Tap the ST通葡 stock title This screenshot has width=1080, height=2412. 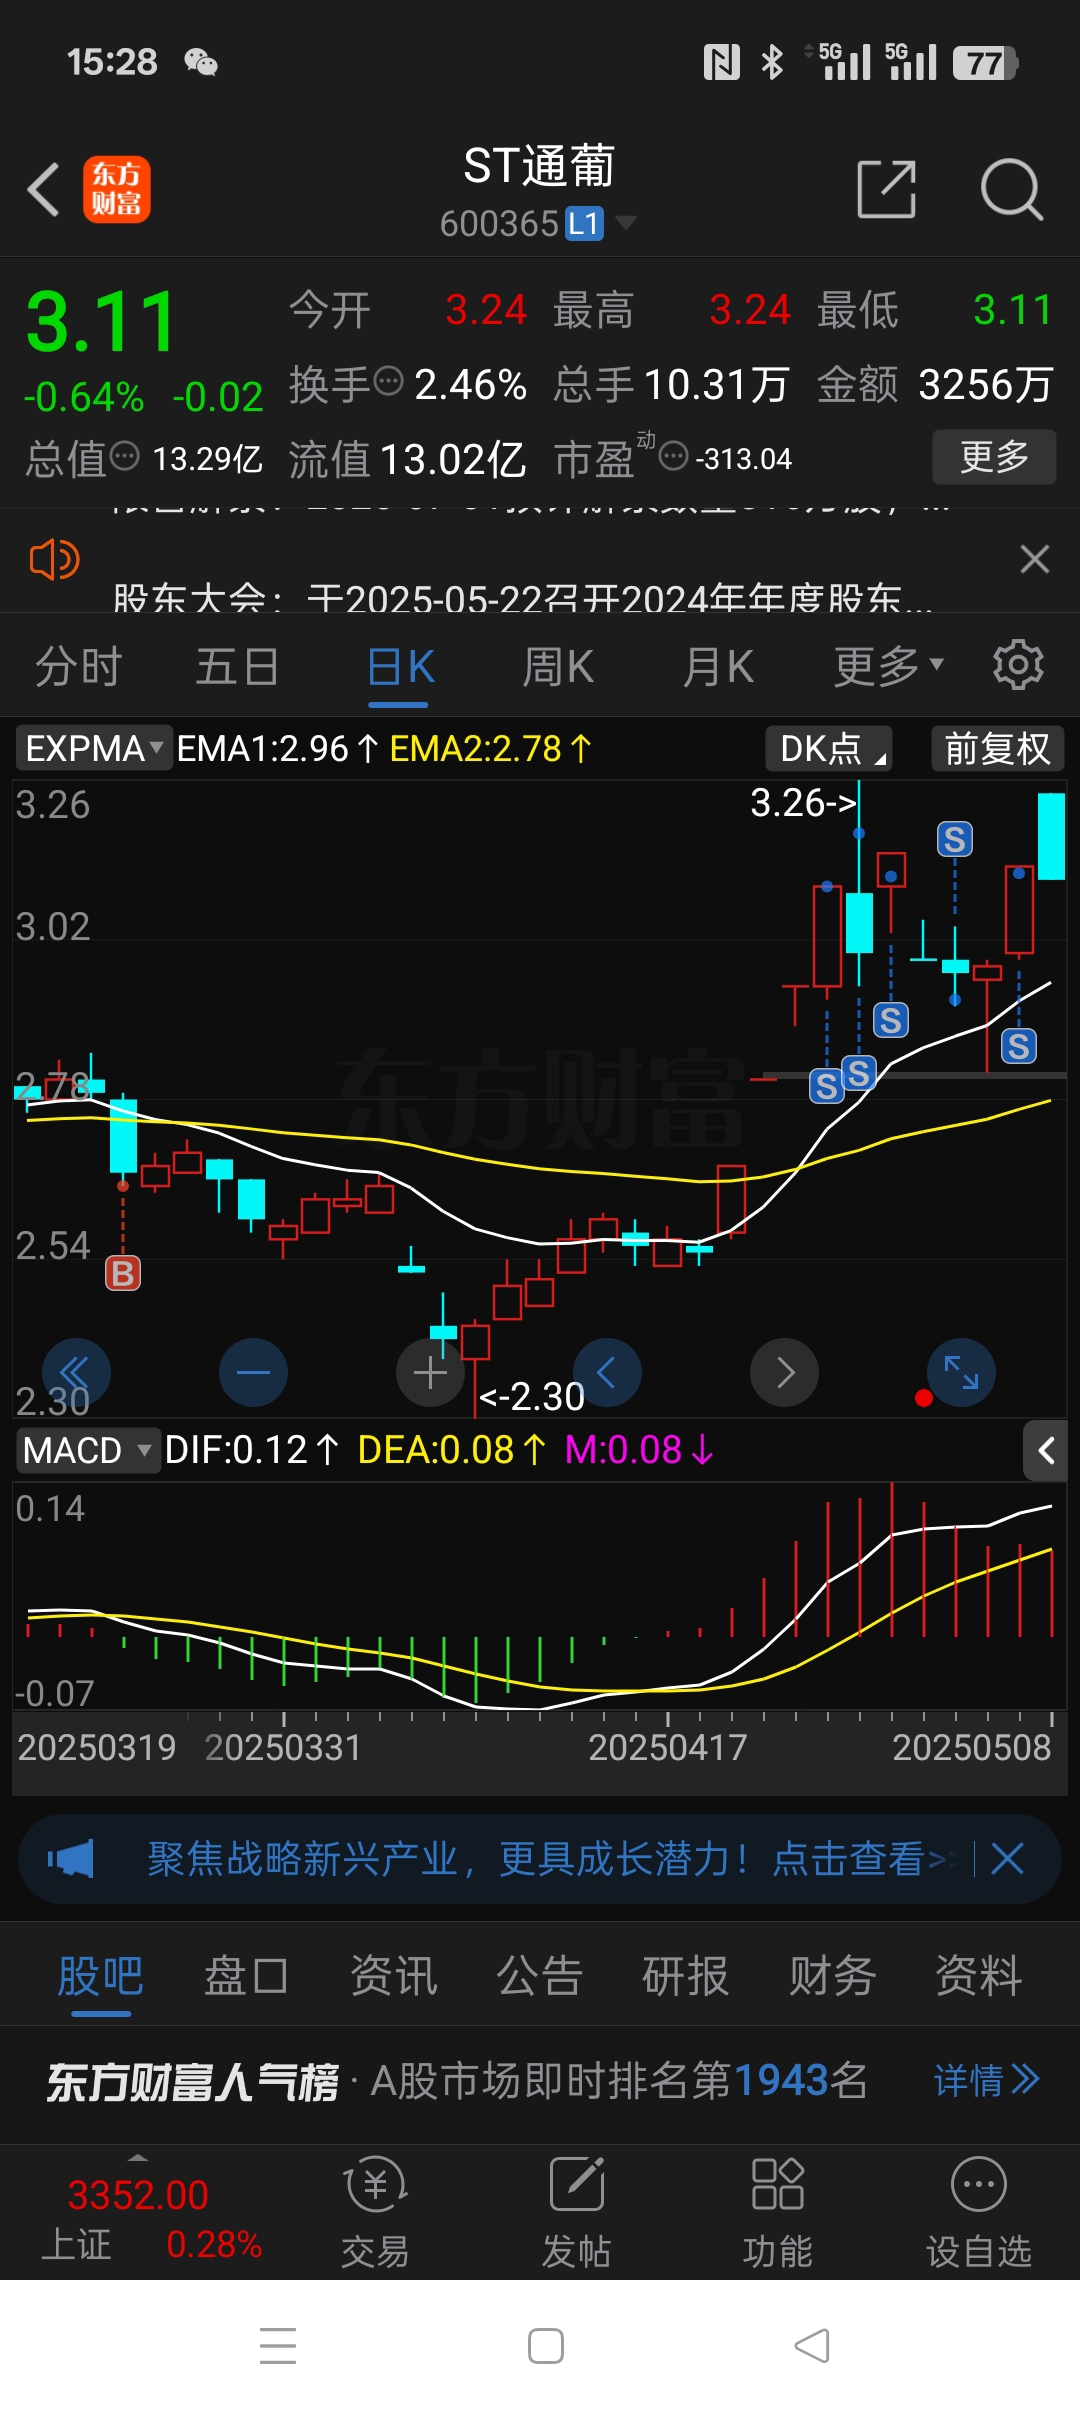coord(539,166)
